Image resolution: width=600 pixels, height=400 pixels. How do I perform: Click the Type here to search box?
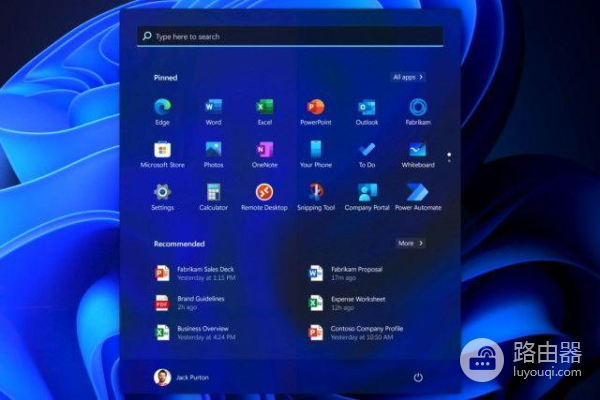tap(290, 36)
